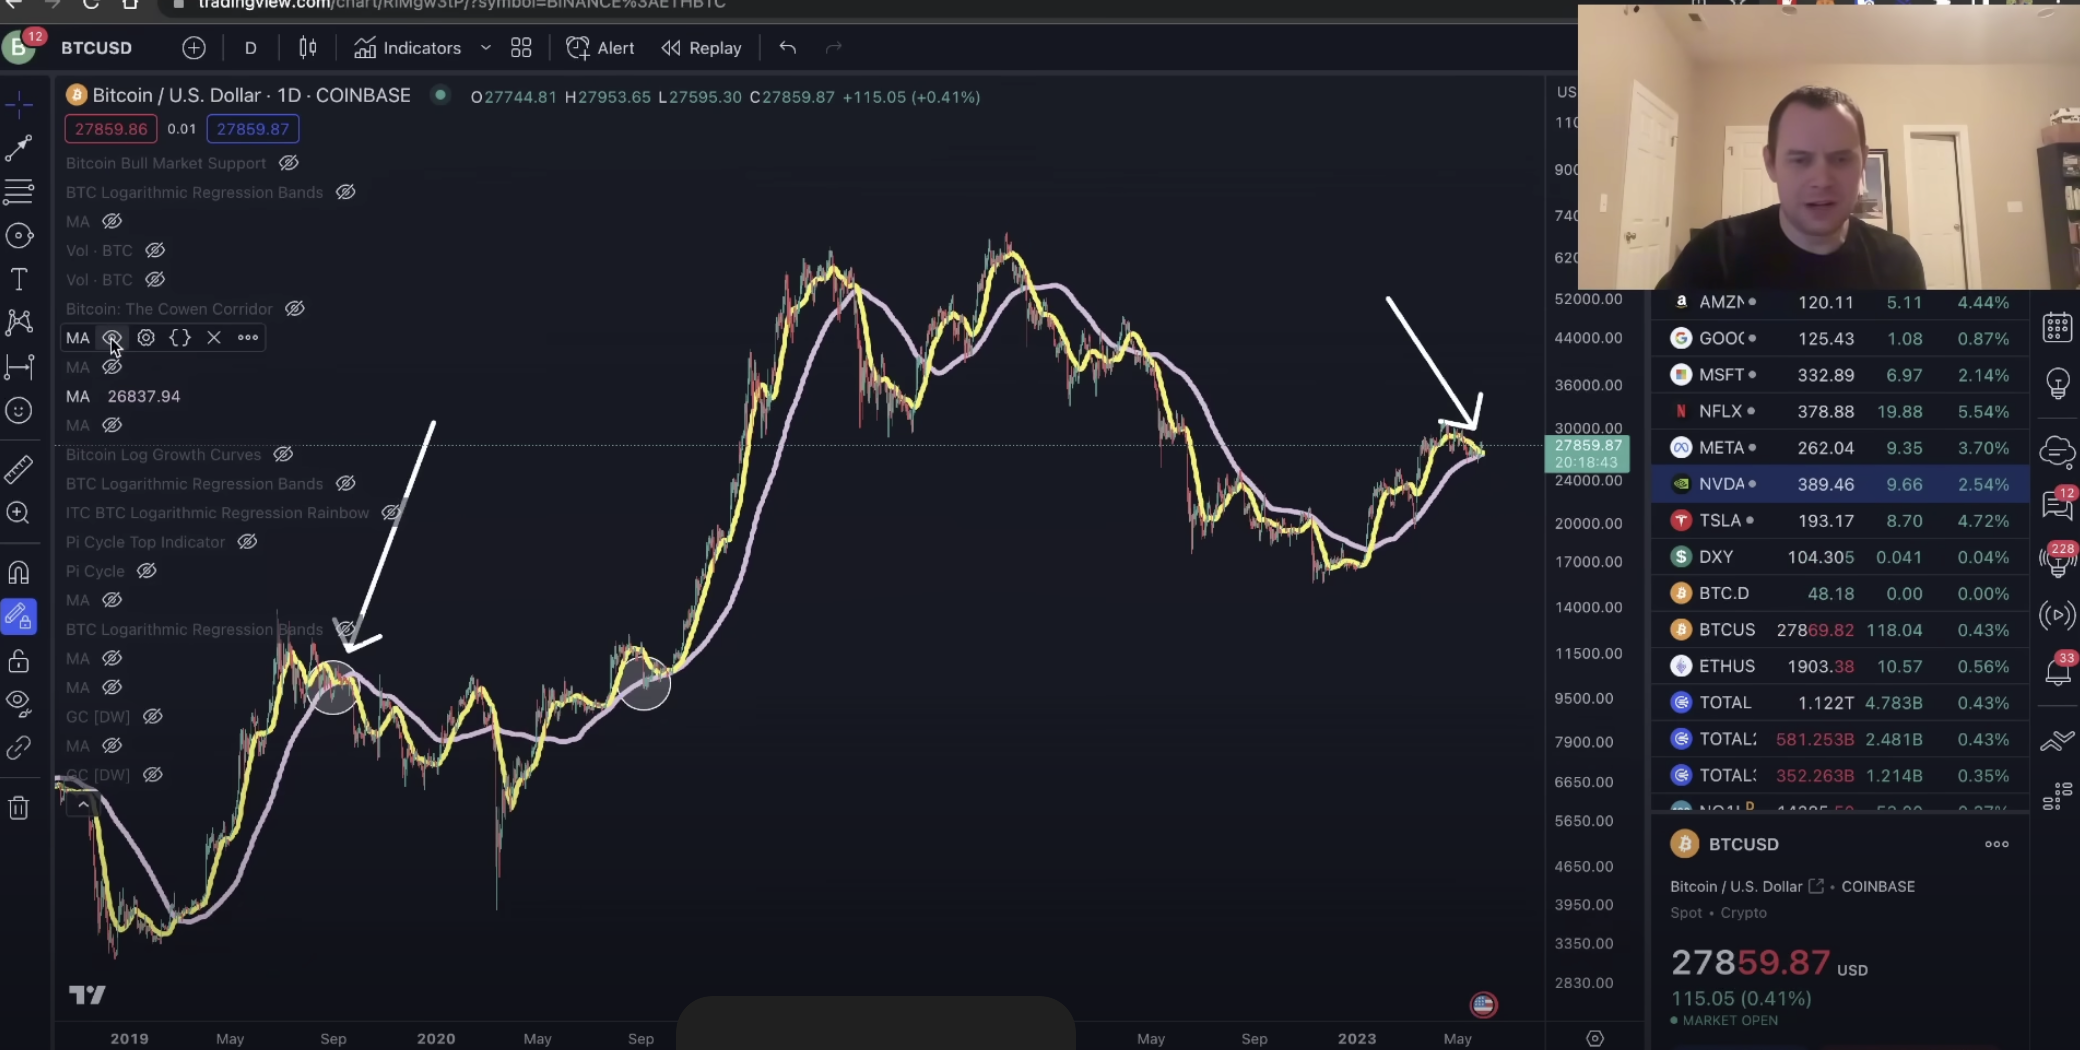Start the Replay mode

[702, 48]
